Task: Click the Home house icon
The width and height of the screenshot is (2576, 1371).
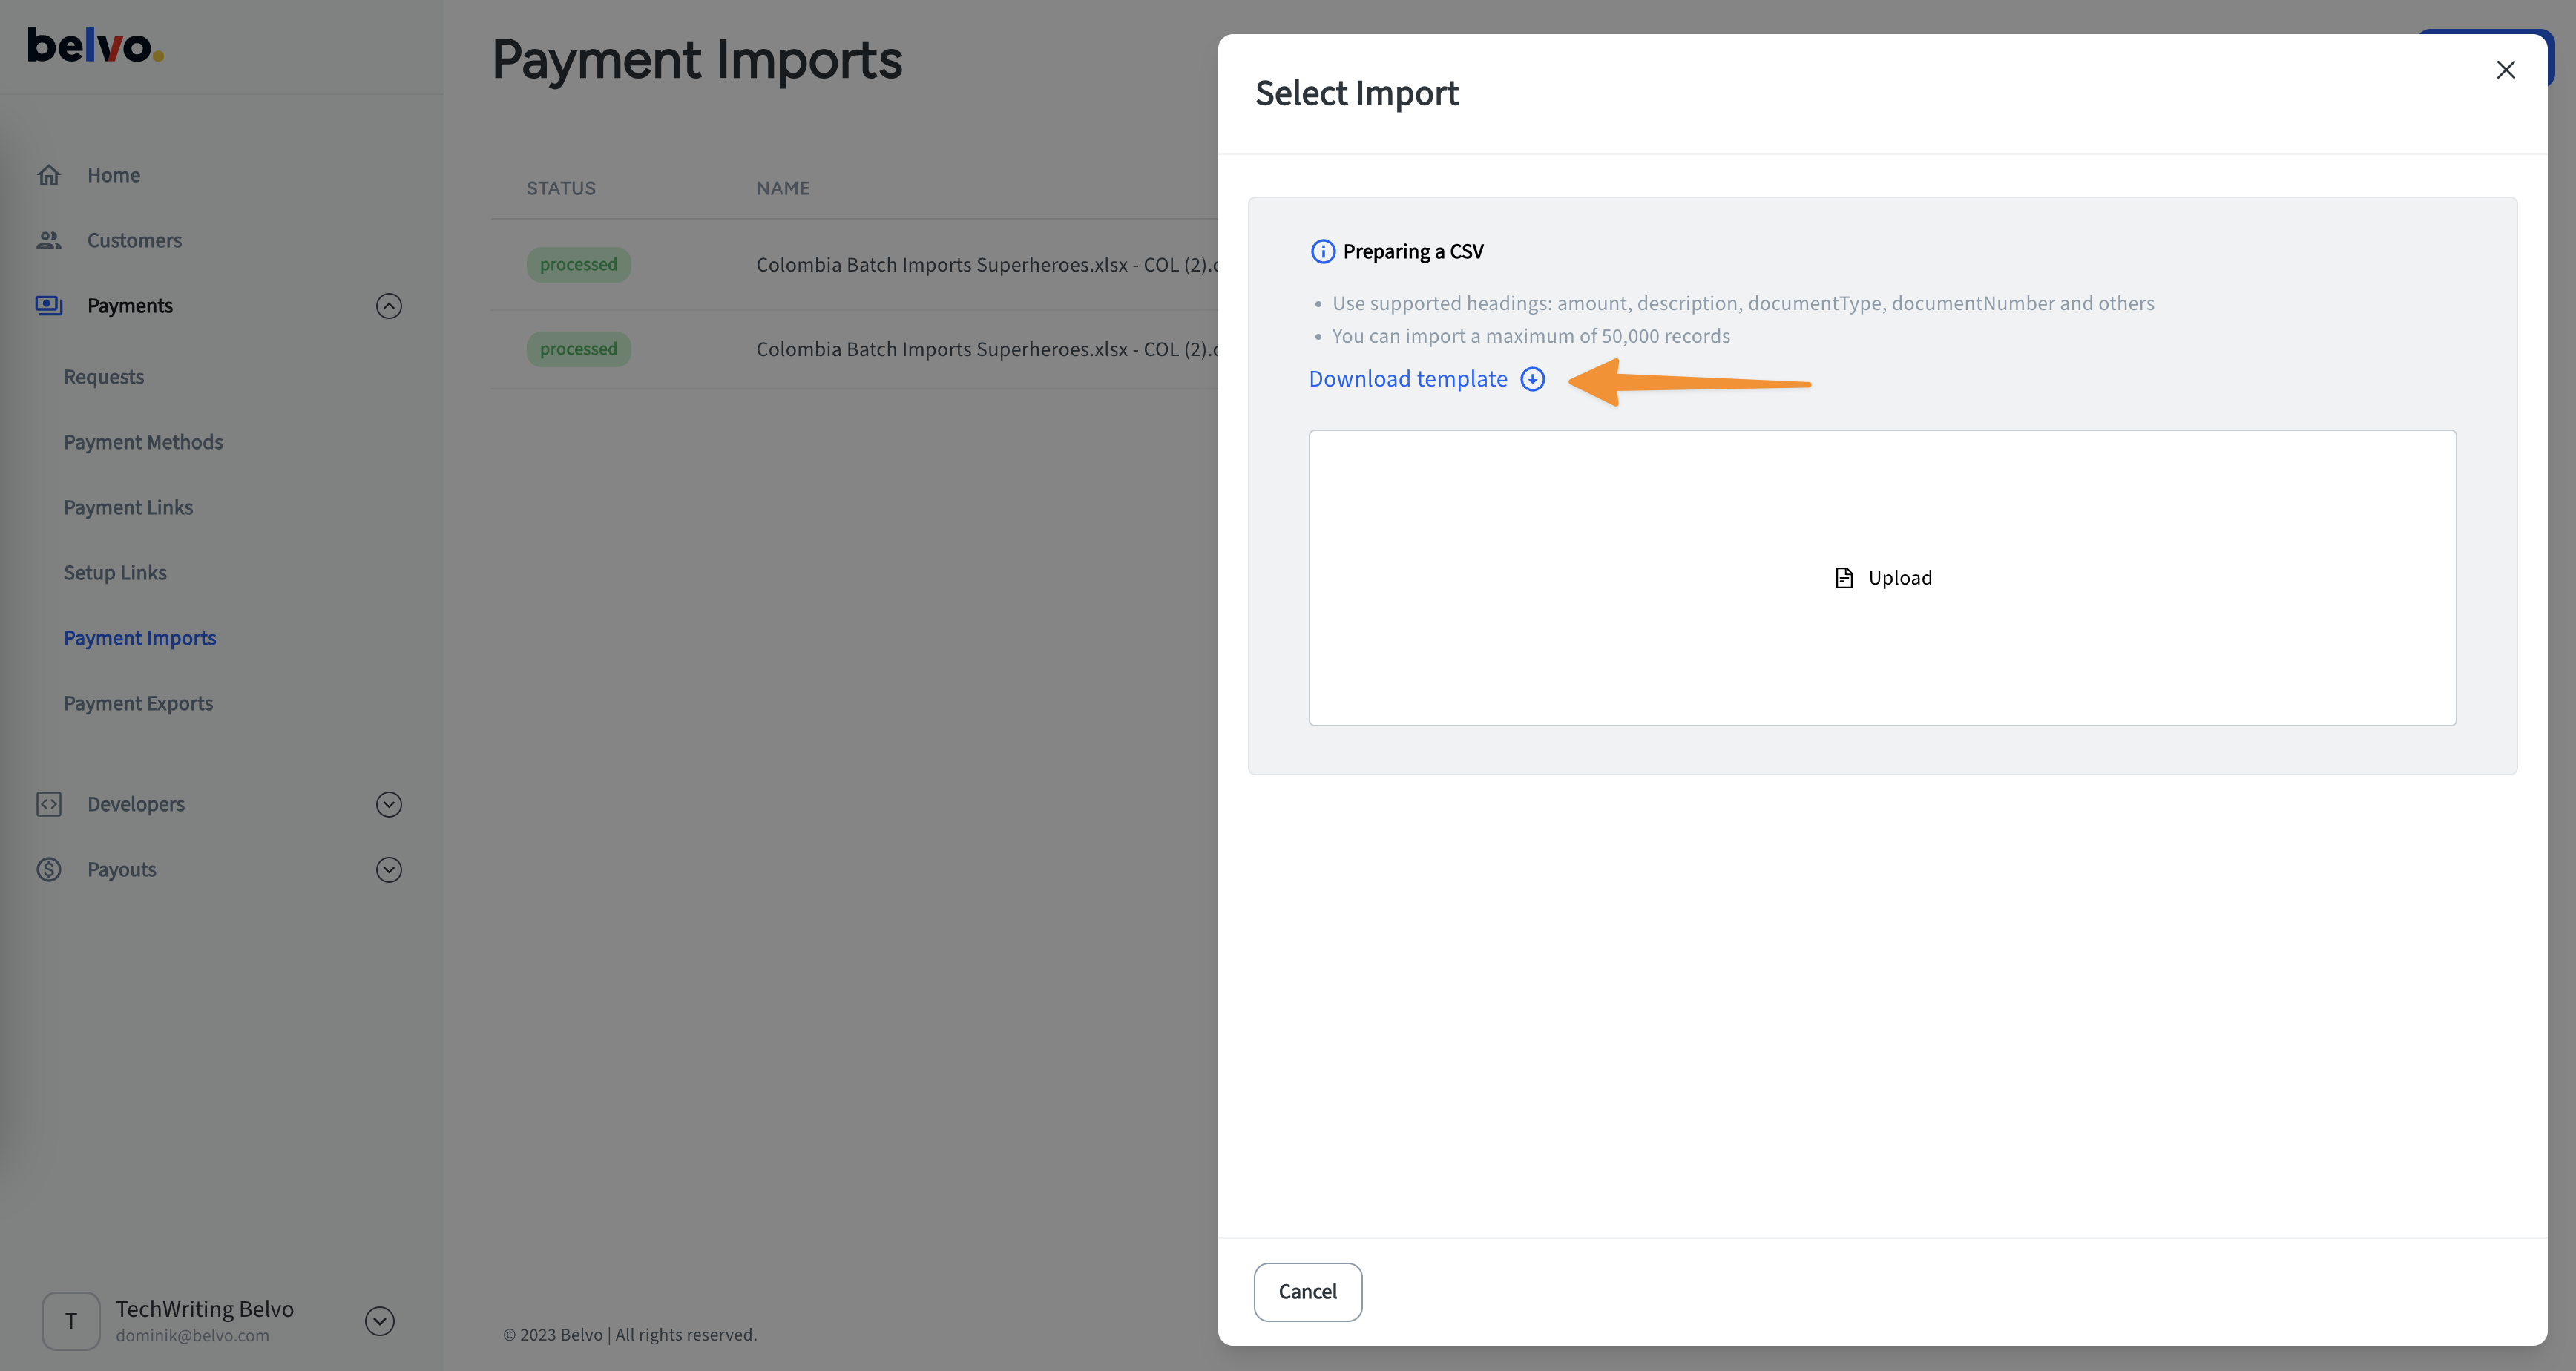Action: tap(49, 175)
